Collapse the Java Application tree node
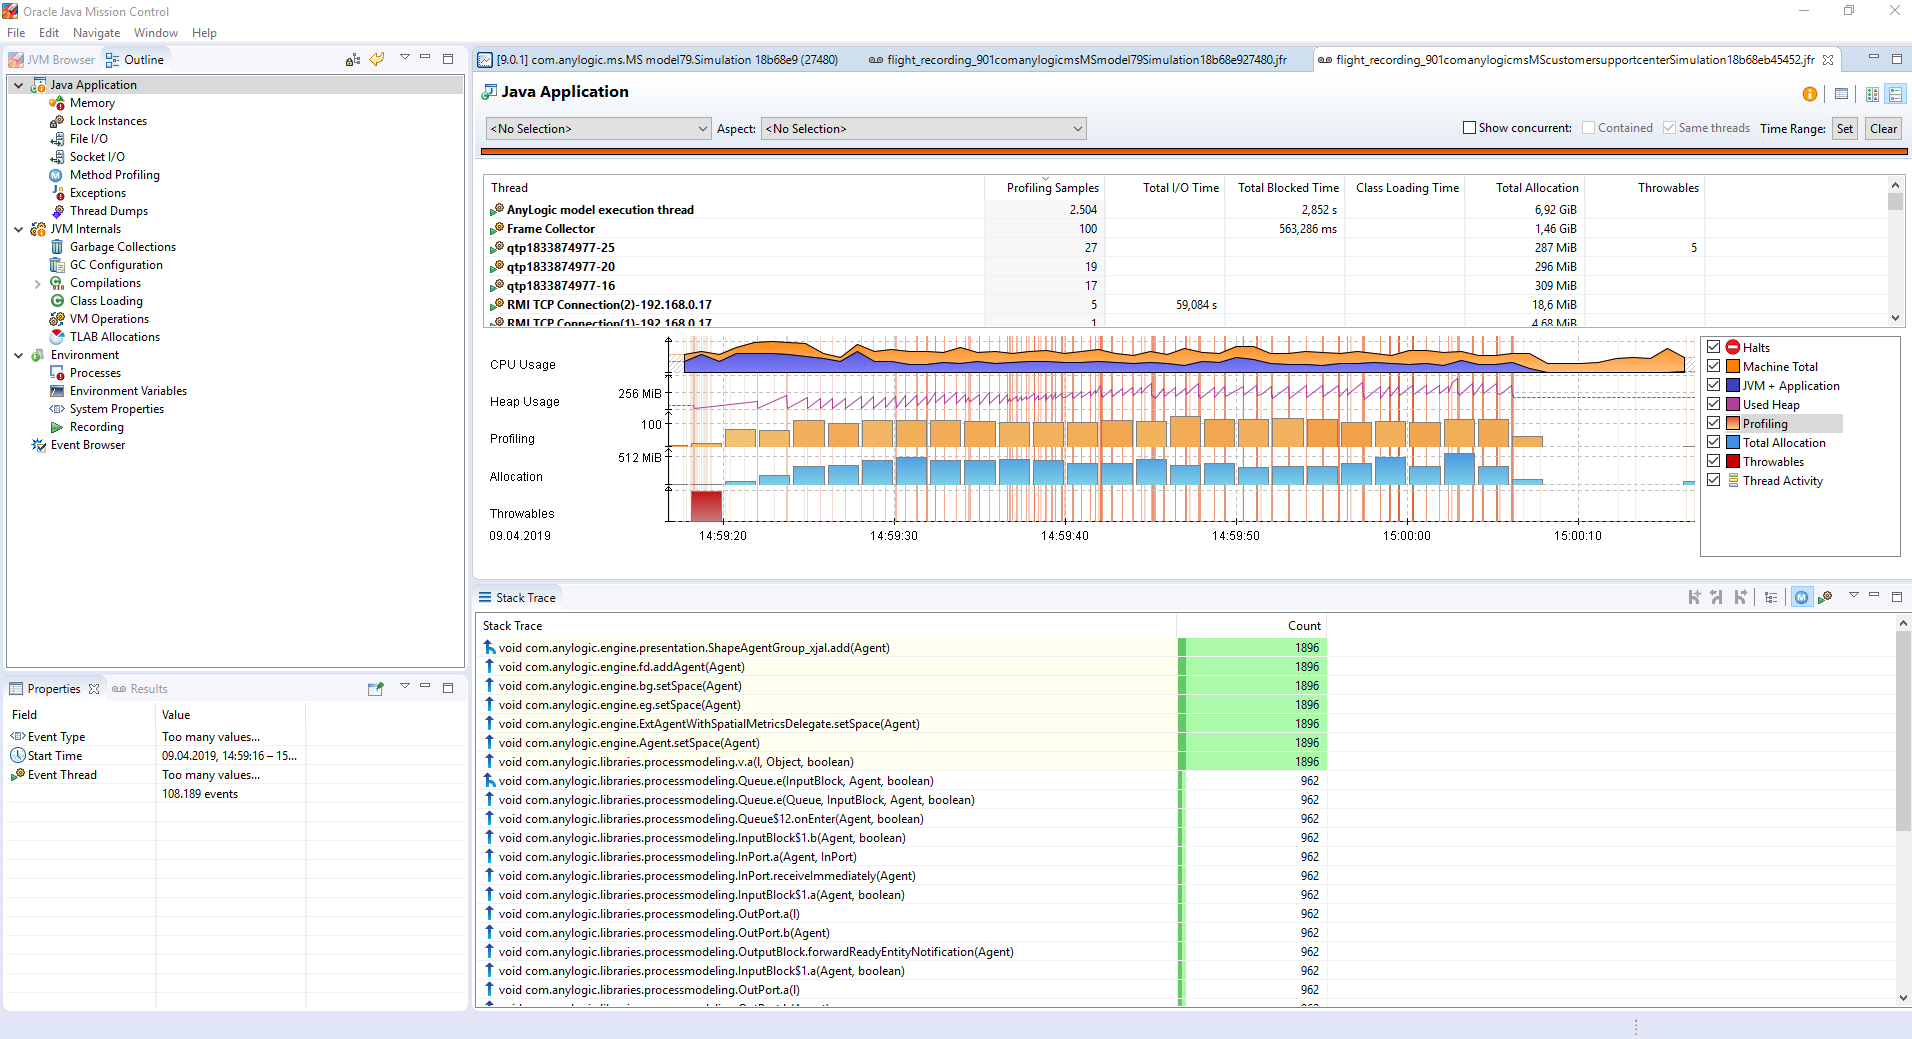 click(x=19, y=85)
